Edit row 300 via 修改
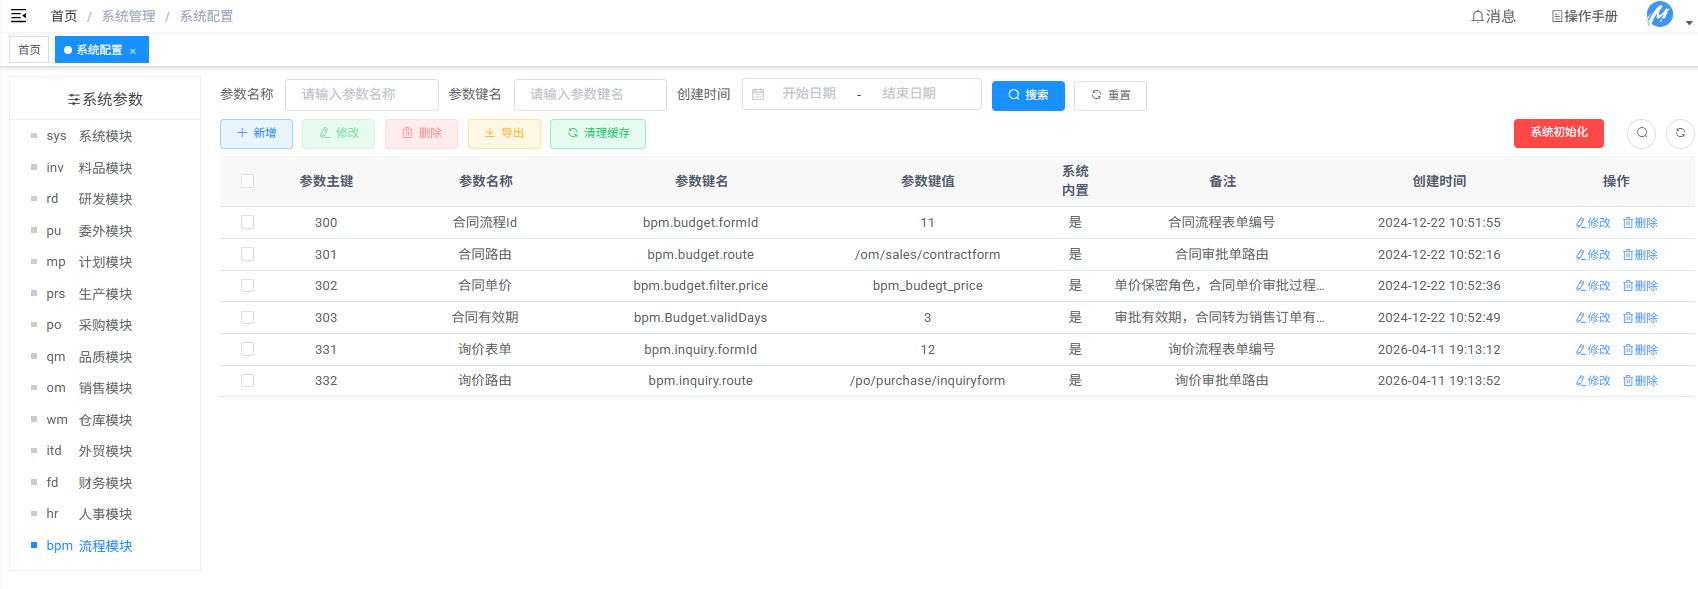1698x589 pixels. (1593, 223)
